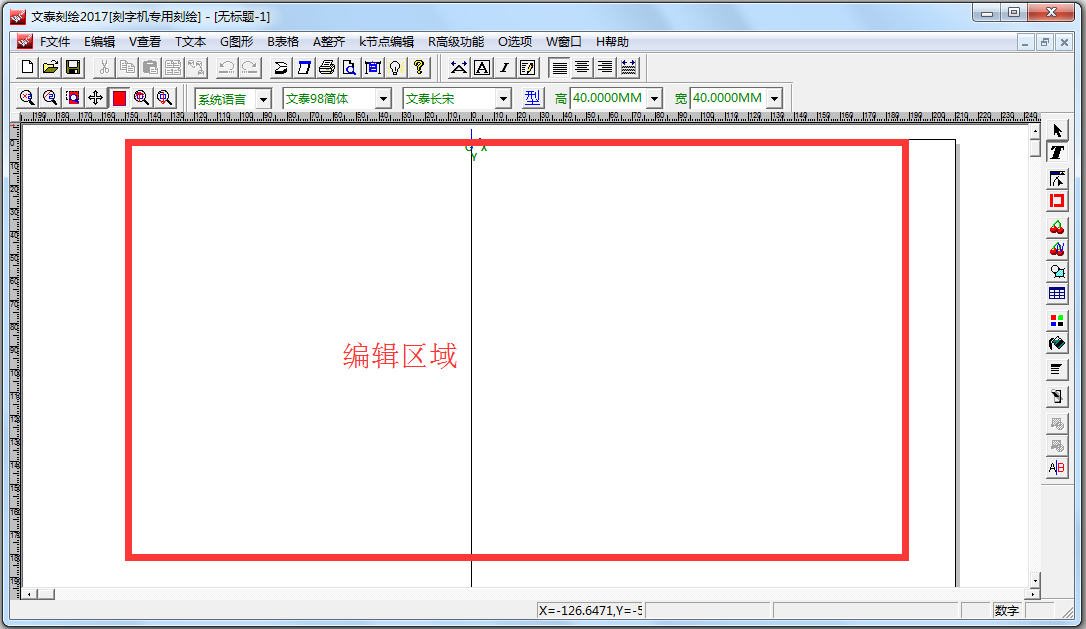Image resolution: width=1086 pixels, height=629 pixels.
Task: Click the zoom-to-selection icon with dotted frame
Action: pyautogui.click(x=73, y=98)
